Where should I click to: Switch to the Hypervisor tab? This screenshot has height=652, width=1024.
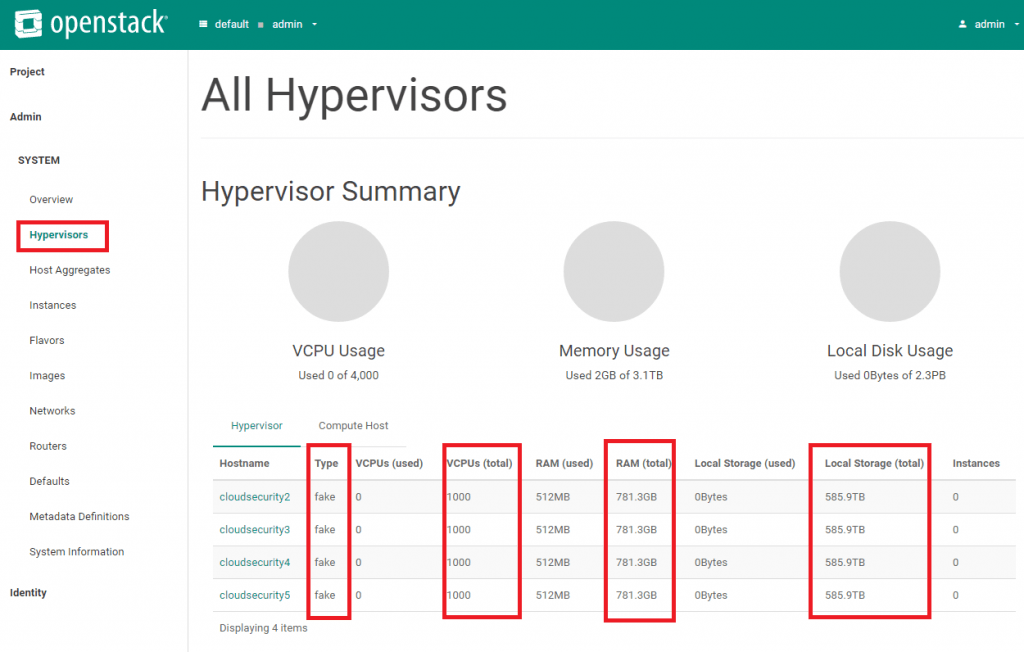coord(257,426)
